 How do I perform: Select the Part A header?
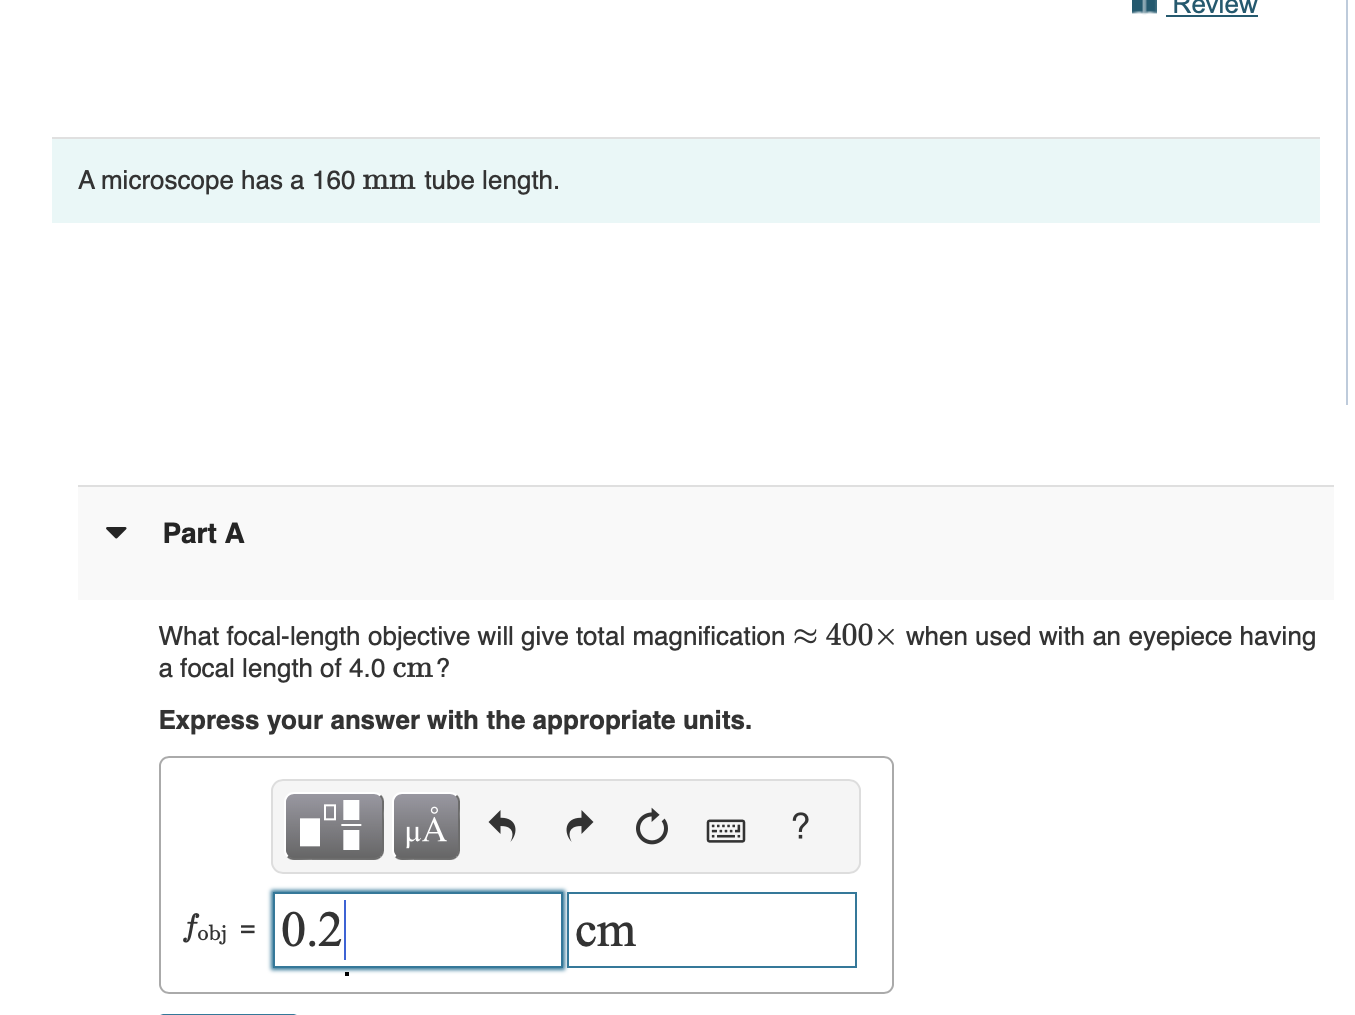click(x=203, y=533)
